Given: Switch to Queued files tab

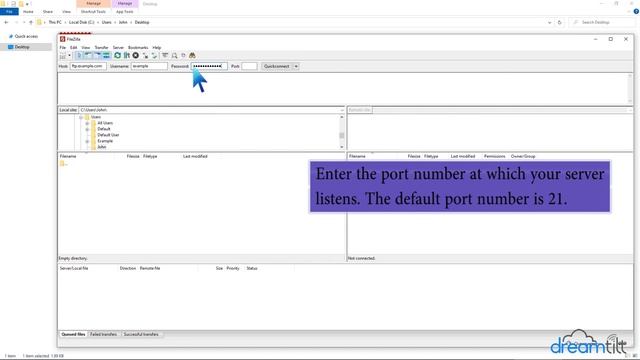Looking at the screenshot, I should tap(73, 334).
